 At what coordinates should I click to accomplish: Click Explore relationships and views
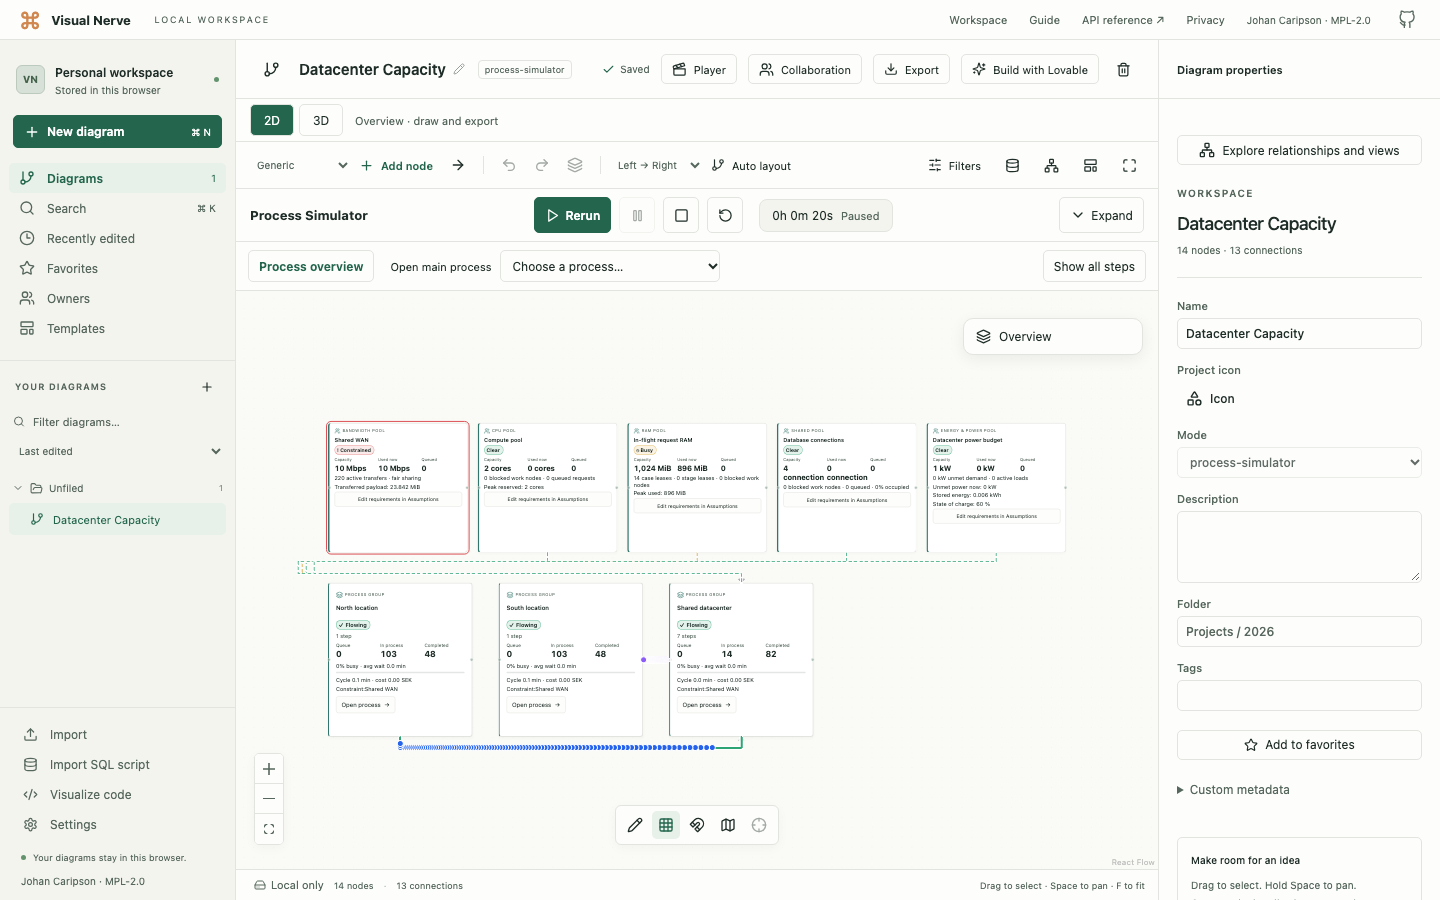[1299, 150]
